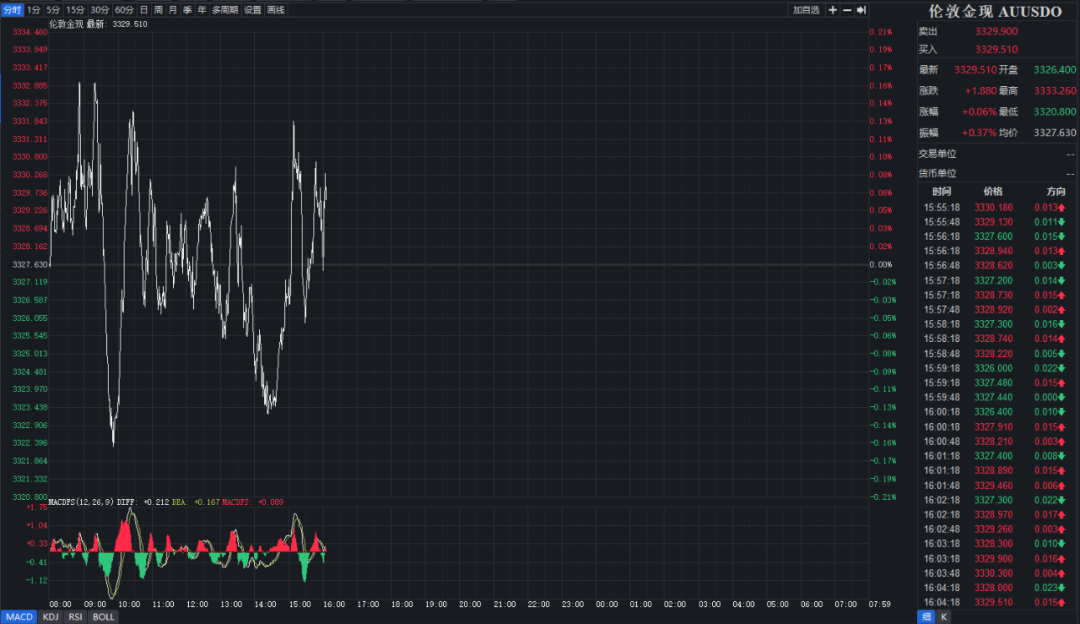Show the 日 daily chart
The width and height of the screenshot is (1080, 624).
coord(144,10)
